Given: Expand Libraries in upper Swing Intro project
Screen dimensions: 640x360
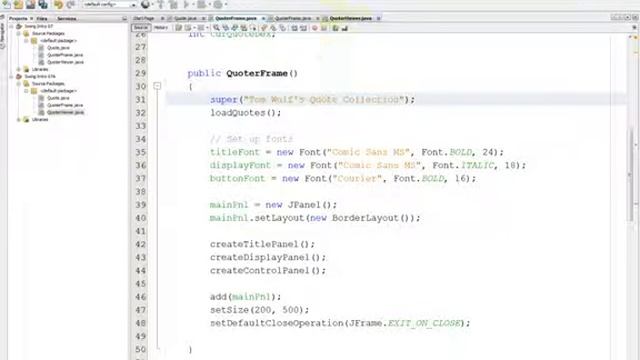Looking at the screenshot, I should tap(19, 69).
